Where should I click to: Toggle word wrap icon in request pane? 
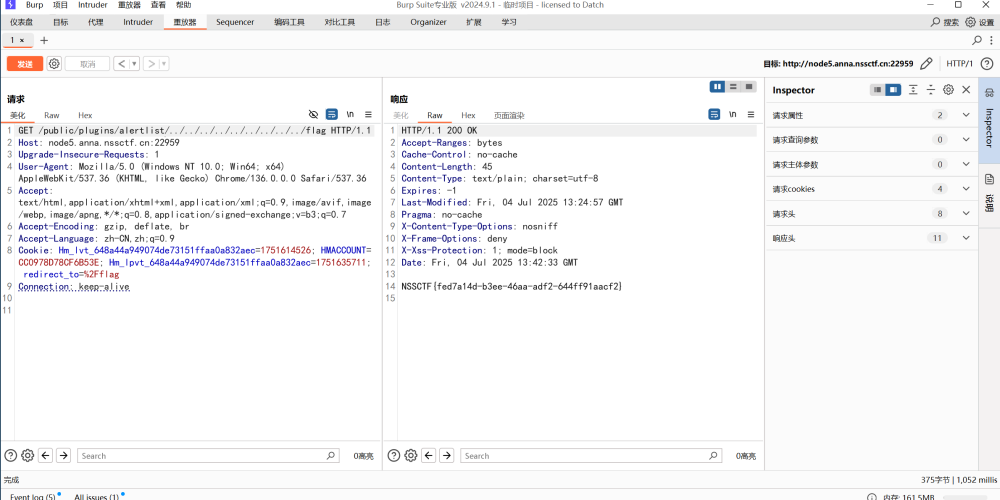(332, 114)
